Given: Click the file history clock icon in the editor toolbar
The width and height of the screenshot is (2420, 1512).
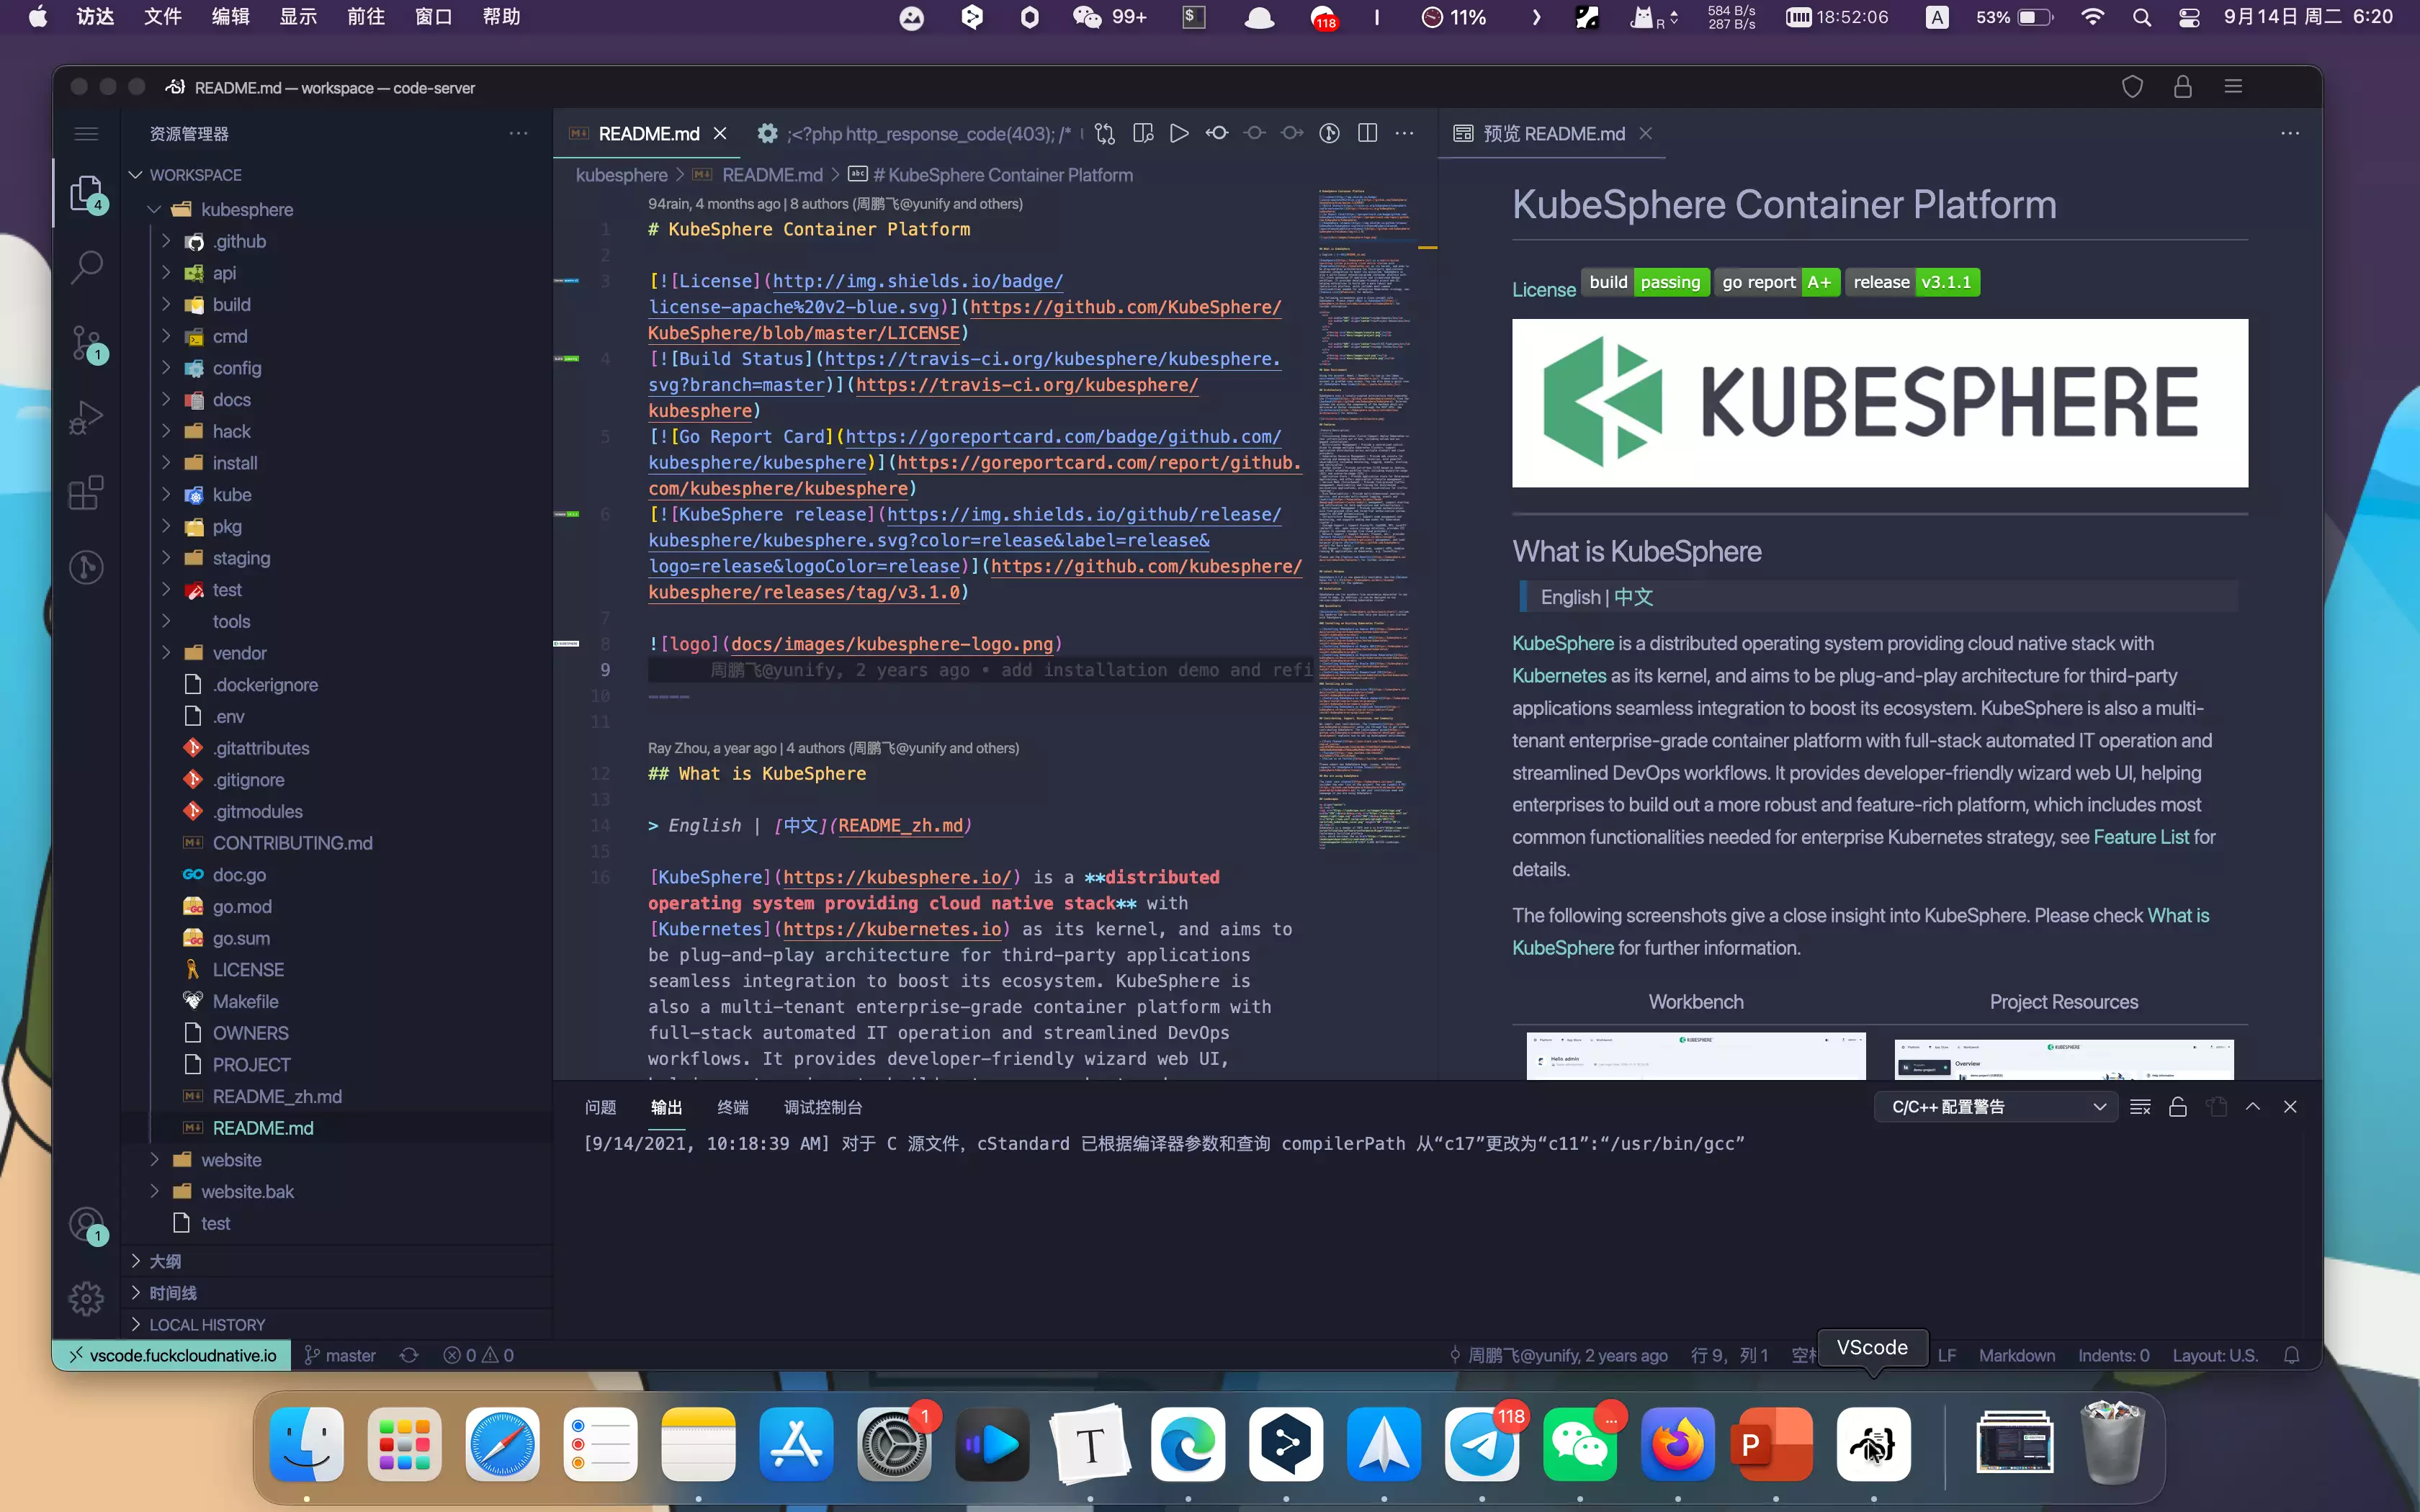Looking at the screenshot, I should click(1329, 133).
